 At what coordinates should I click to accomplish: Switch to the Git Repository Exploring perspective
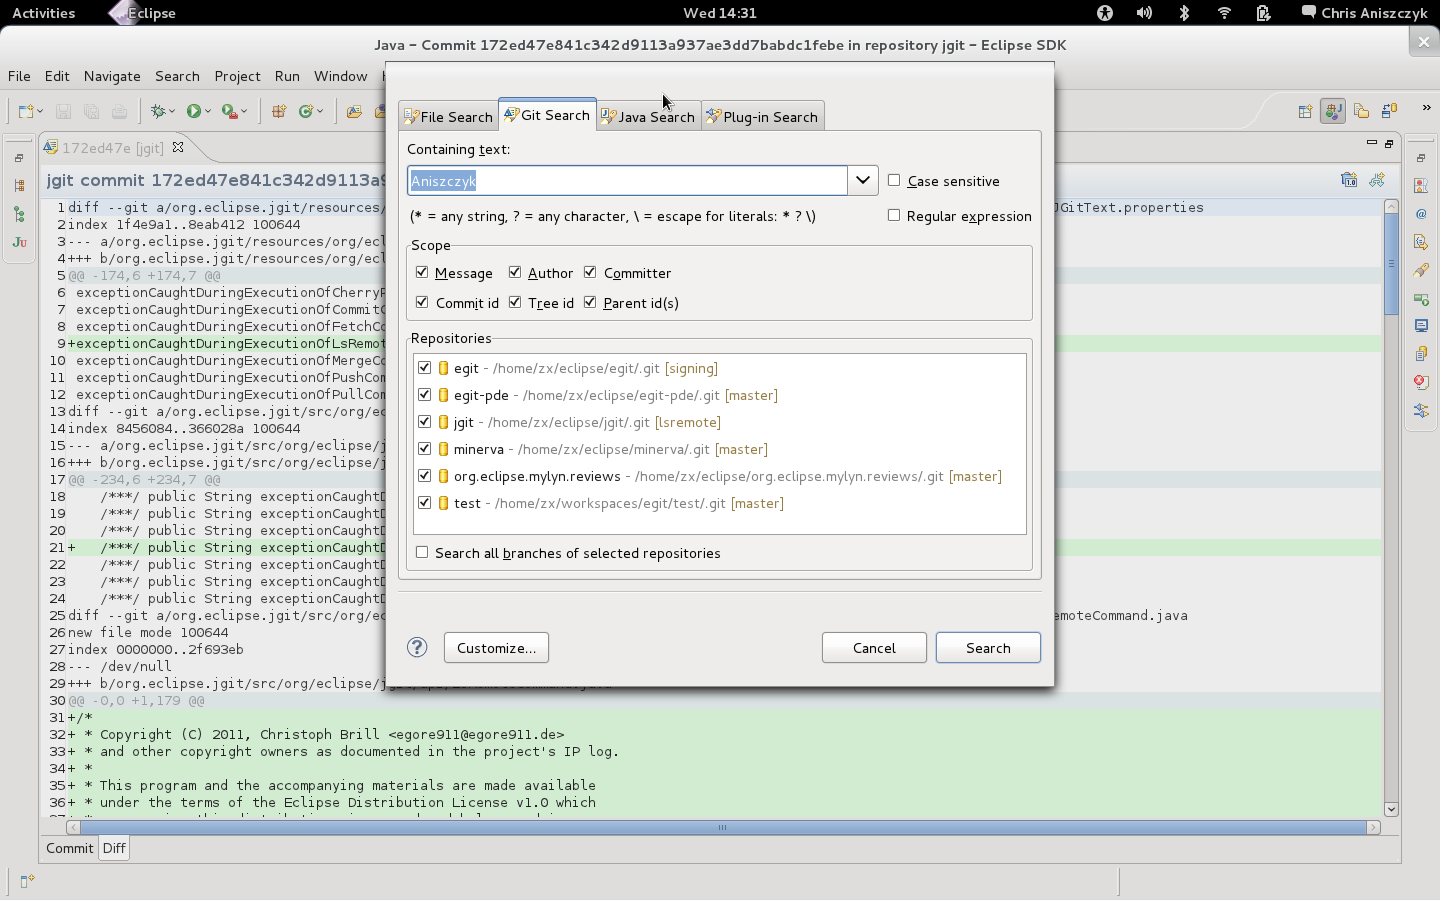(1389, 111)
